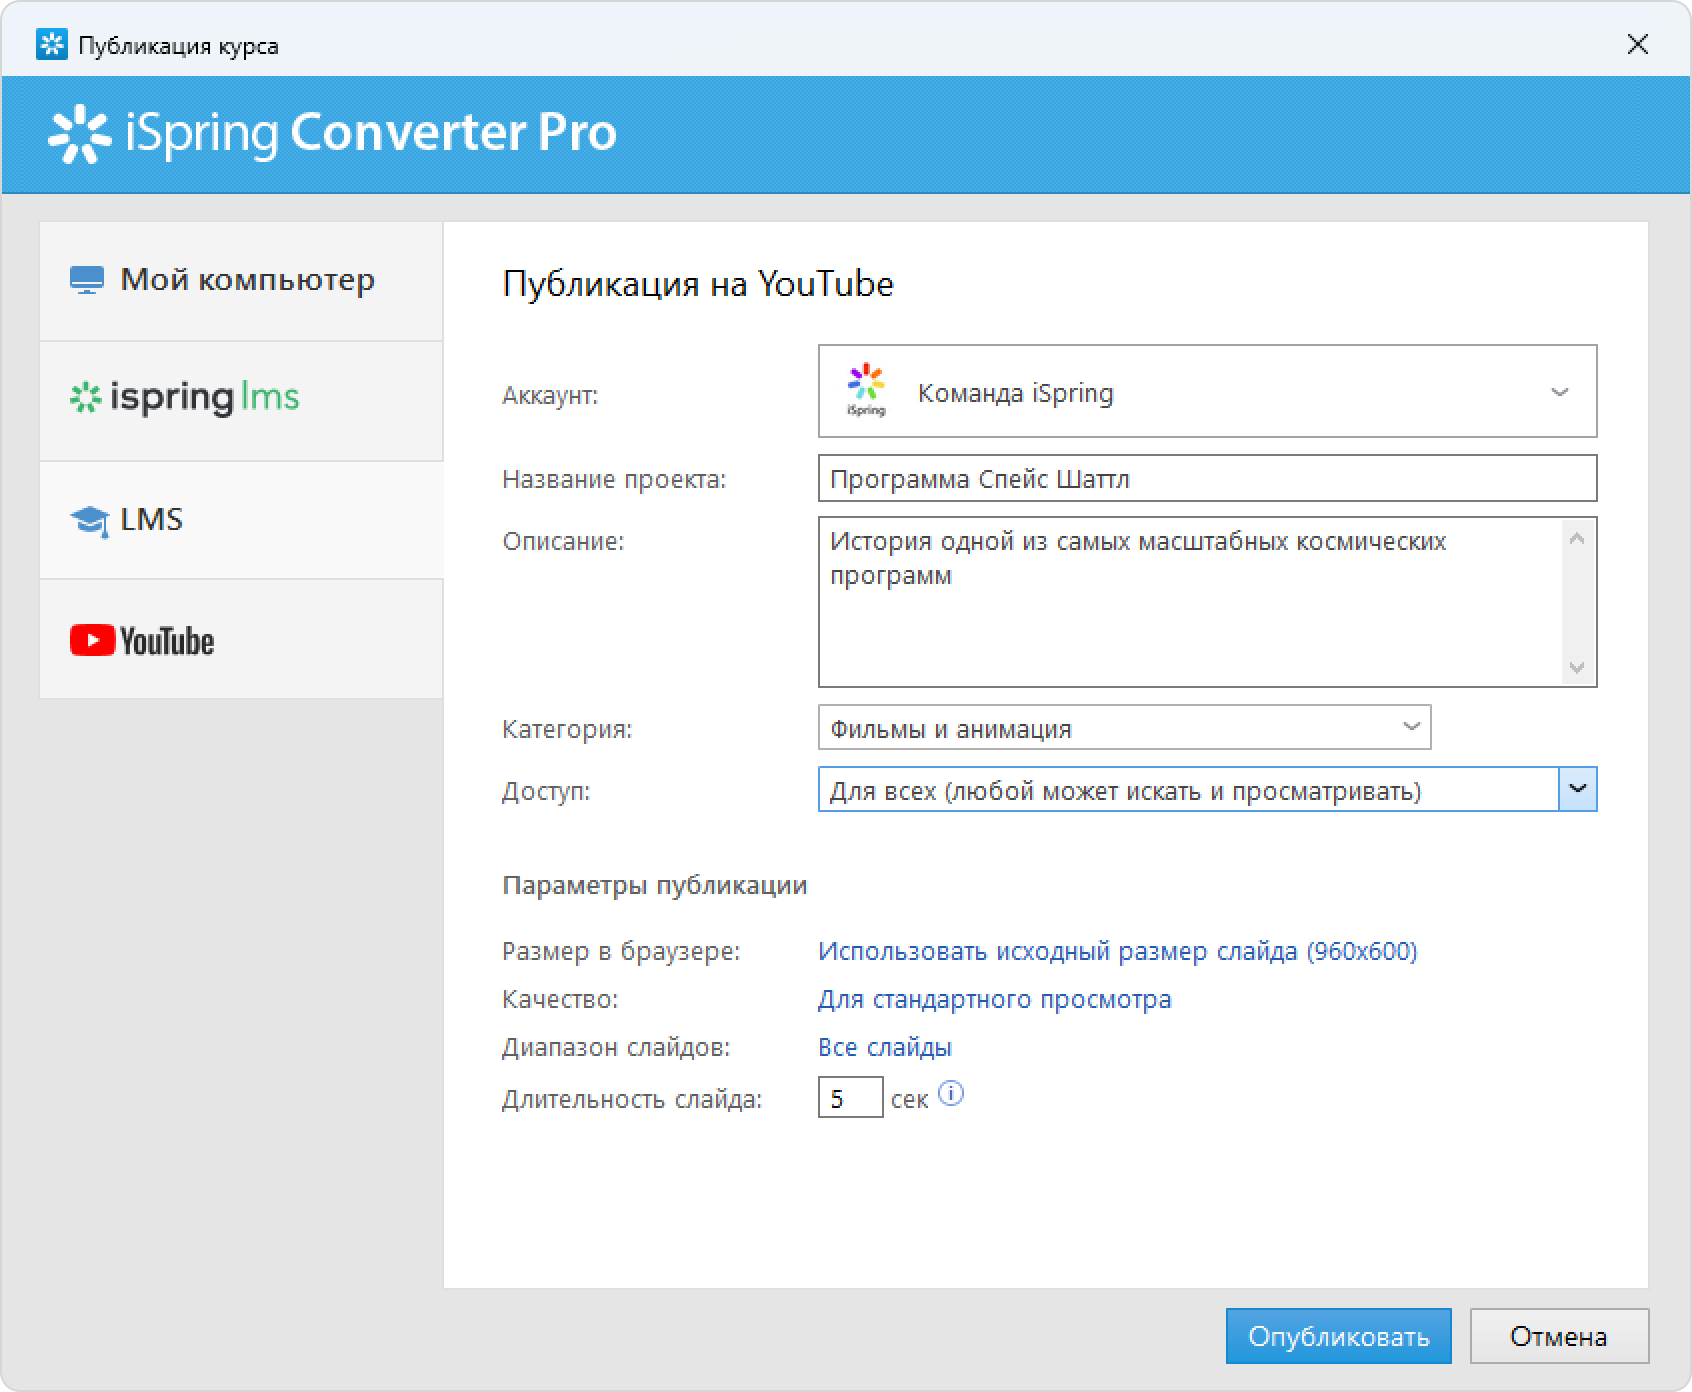Screen dimensions: 1692x1392
Task: Click the Описание label
Action: [563, 541]
